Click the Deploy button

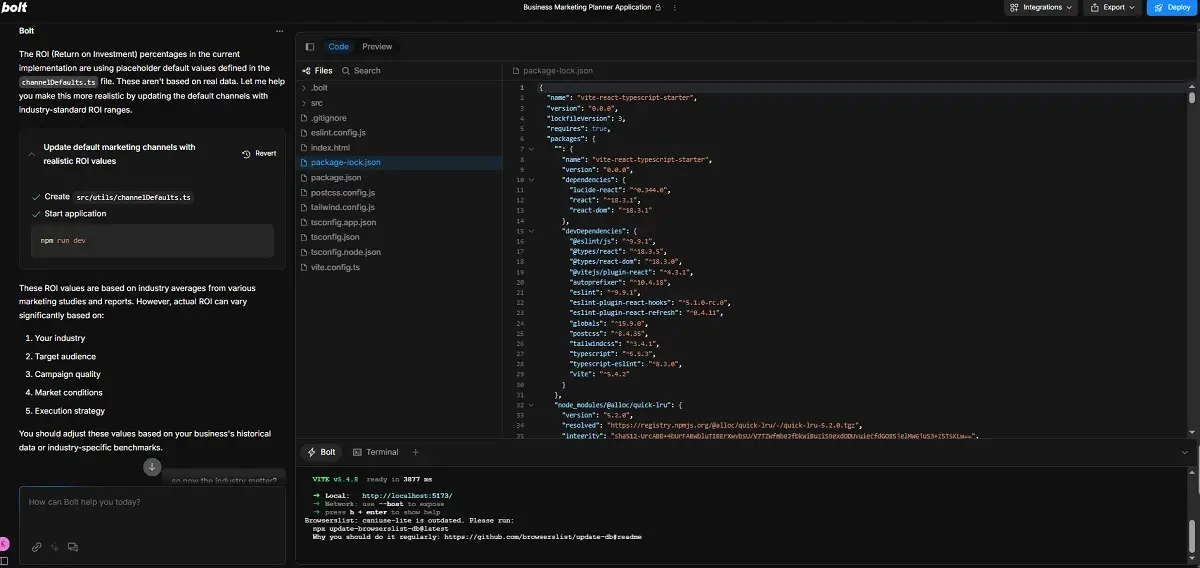click(x=1170, y=7)
